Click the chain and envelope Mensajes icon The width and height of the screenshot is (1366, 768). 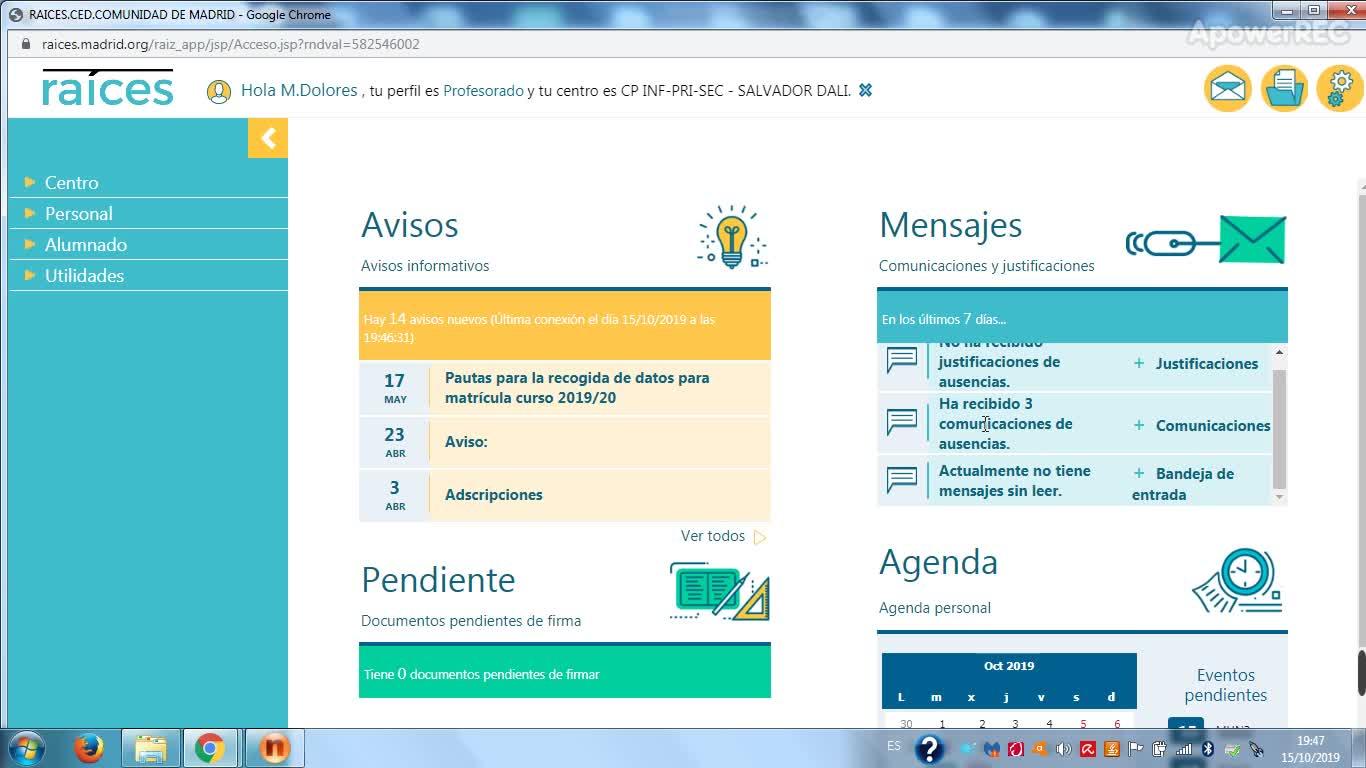[x=1205, y=240]
